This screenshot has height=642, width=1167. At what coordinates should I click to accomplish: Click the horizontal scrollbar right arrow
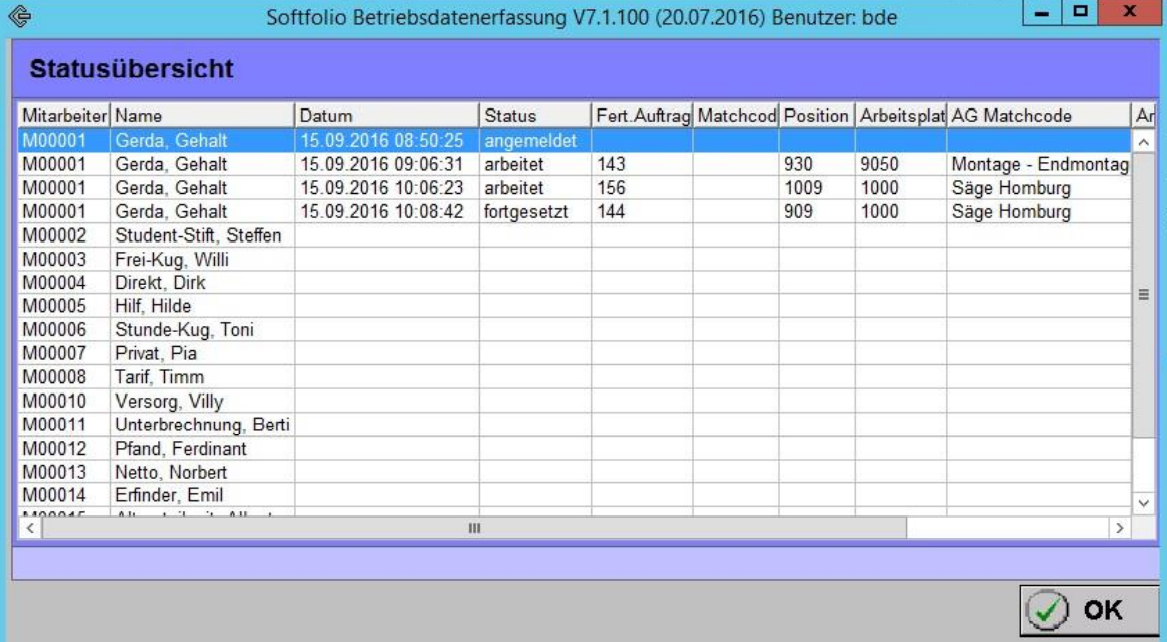pyautogui.click(x=1120, y=527)
